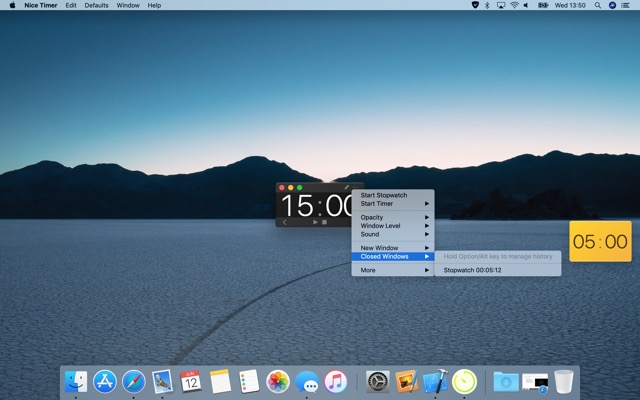This screenshot has height=400, width=640.
Task: Click the yellow 05:00 timer window
Action: pyautogui.click(x=600, y=242)
